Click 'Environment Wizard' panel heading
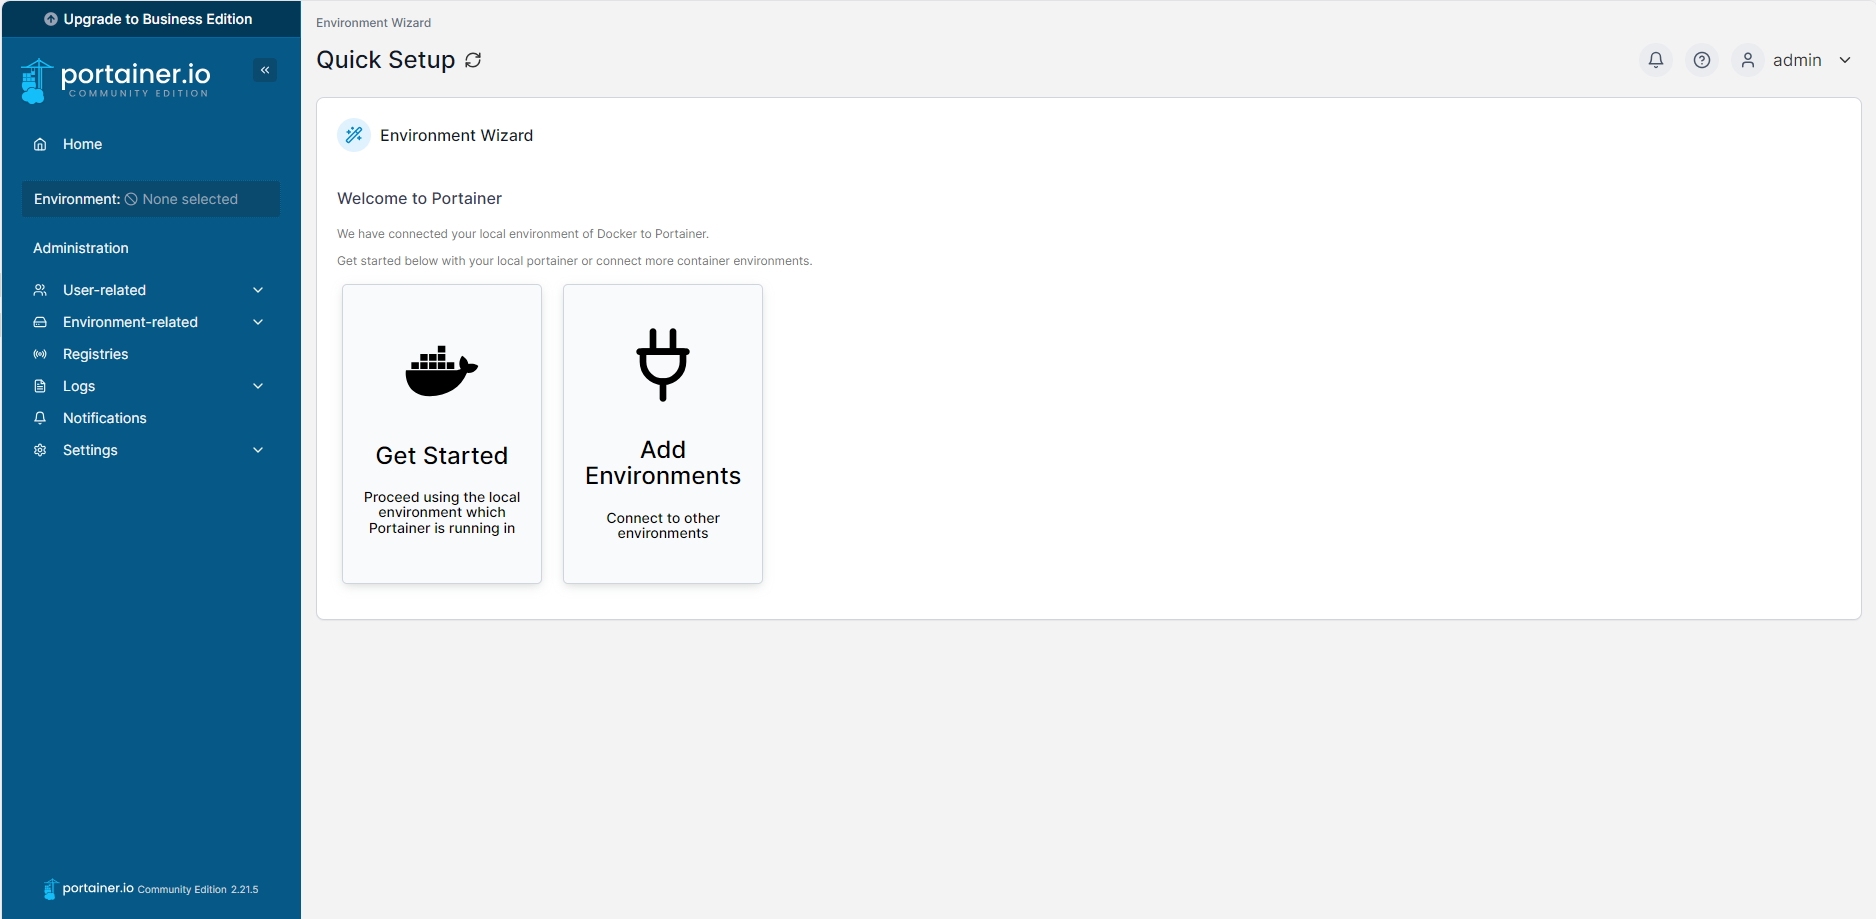The height and width of the screenshot is (919, 1876). click(457, 135)
